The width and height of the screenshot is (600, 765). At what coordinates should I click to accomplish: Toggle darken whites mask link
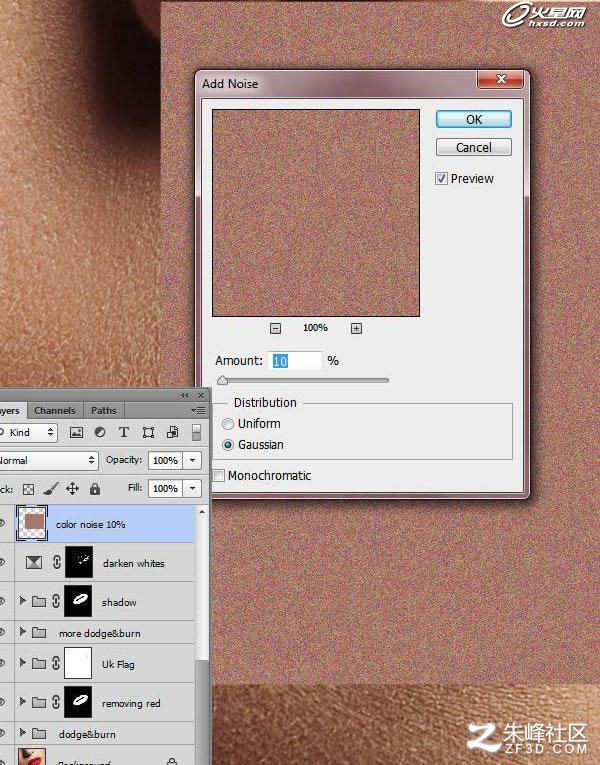pos(57,562)
